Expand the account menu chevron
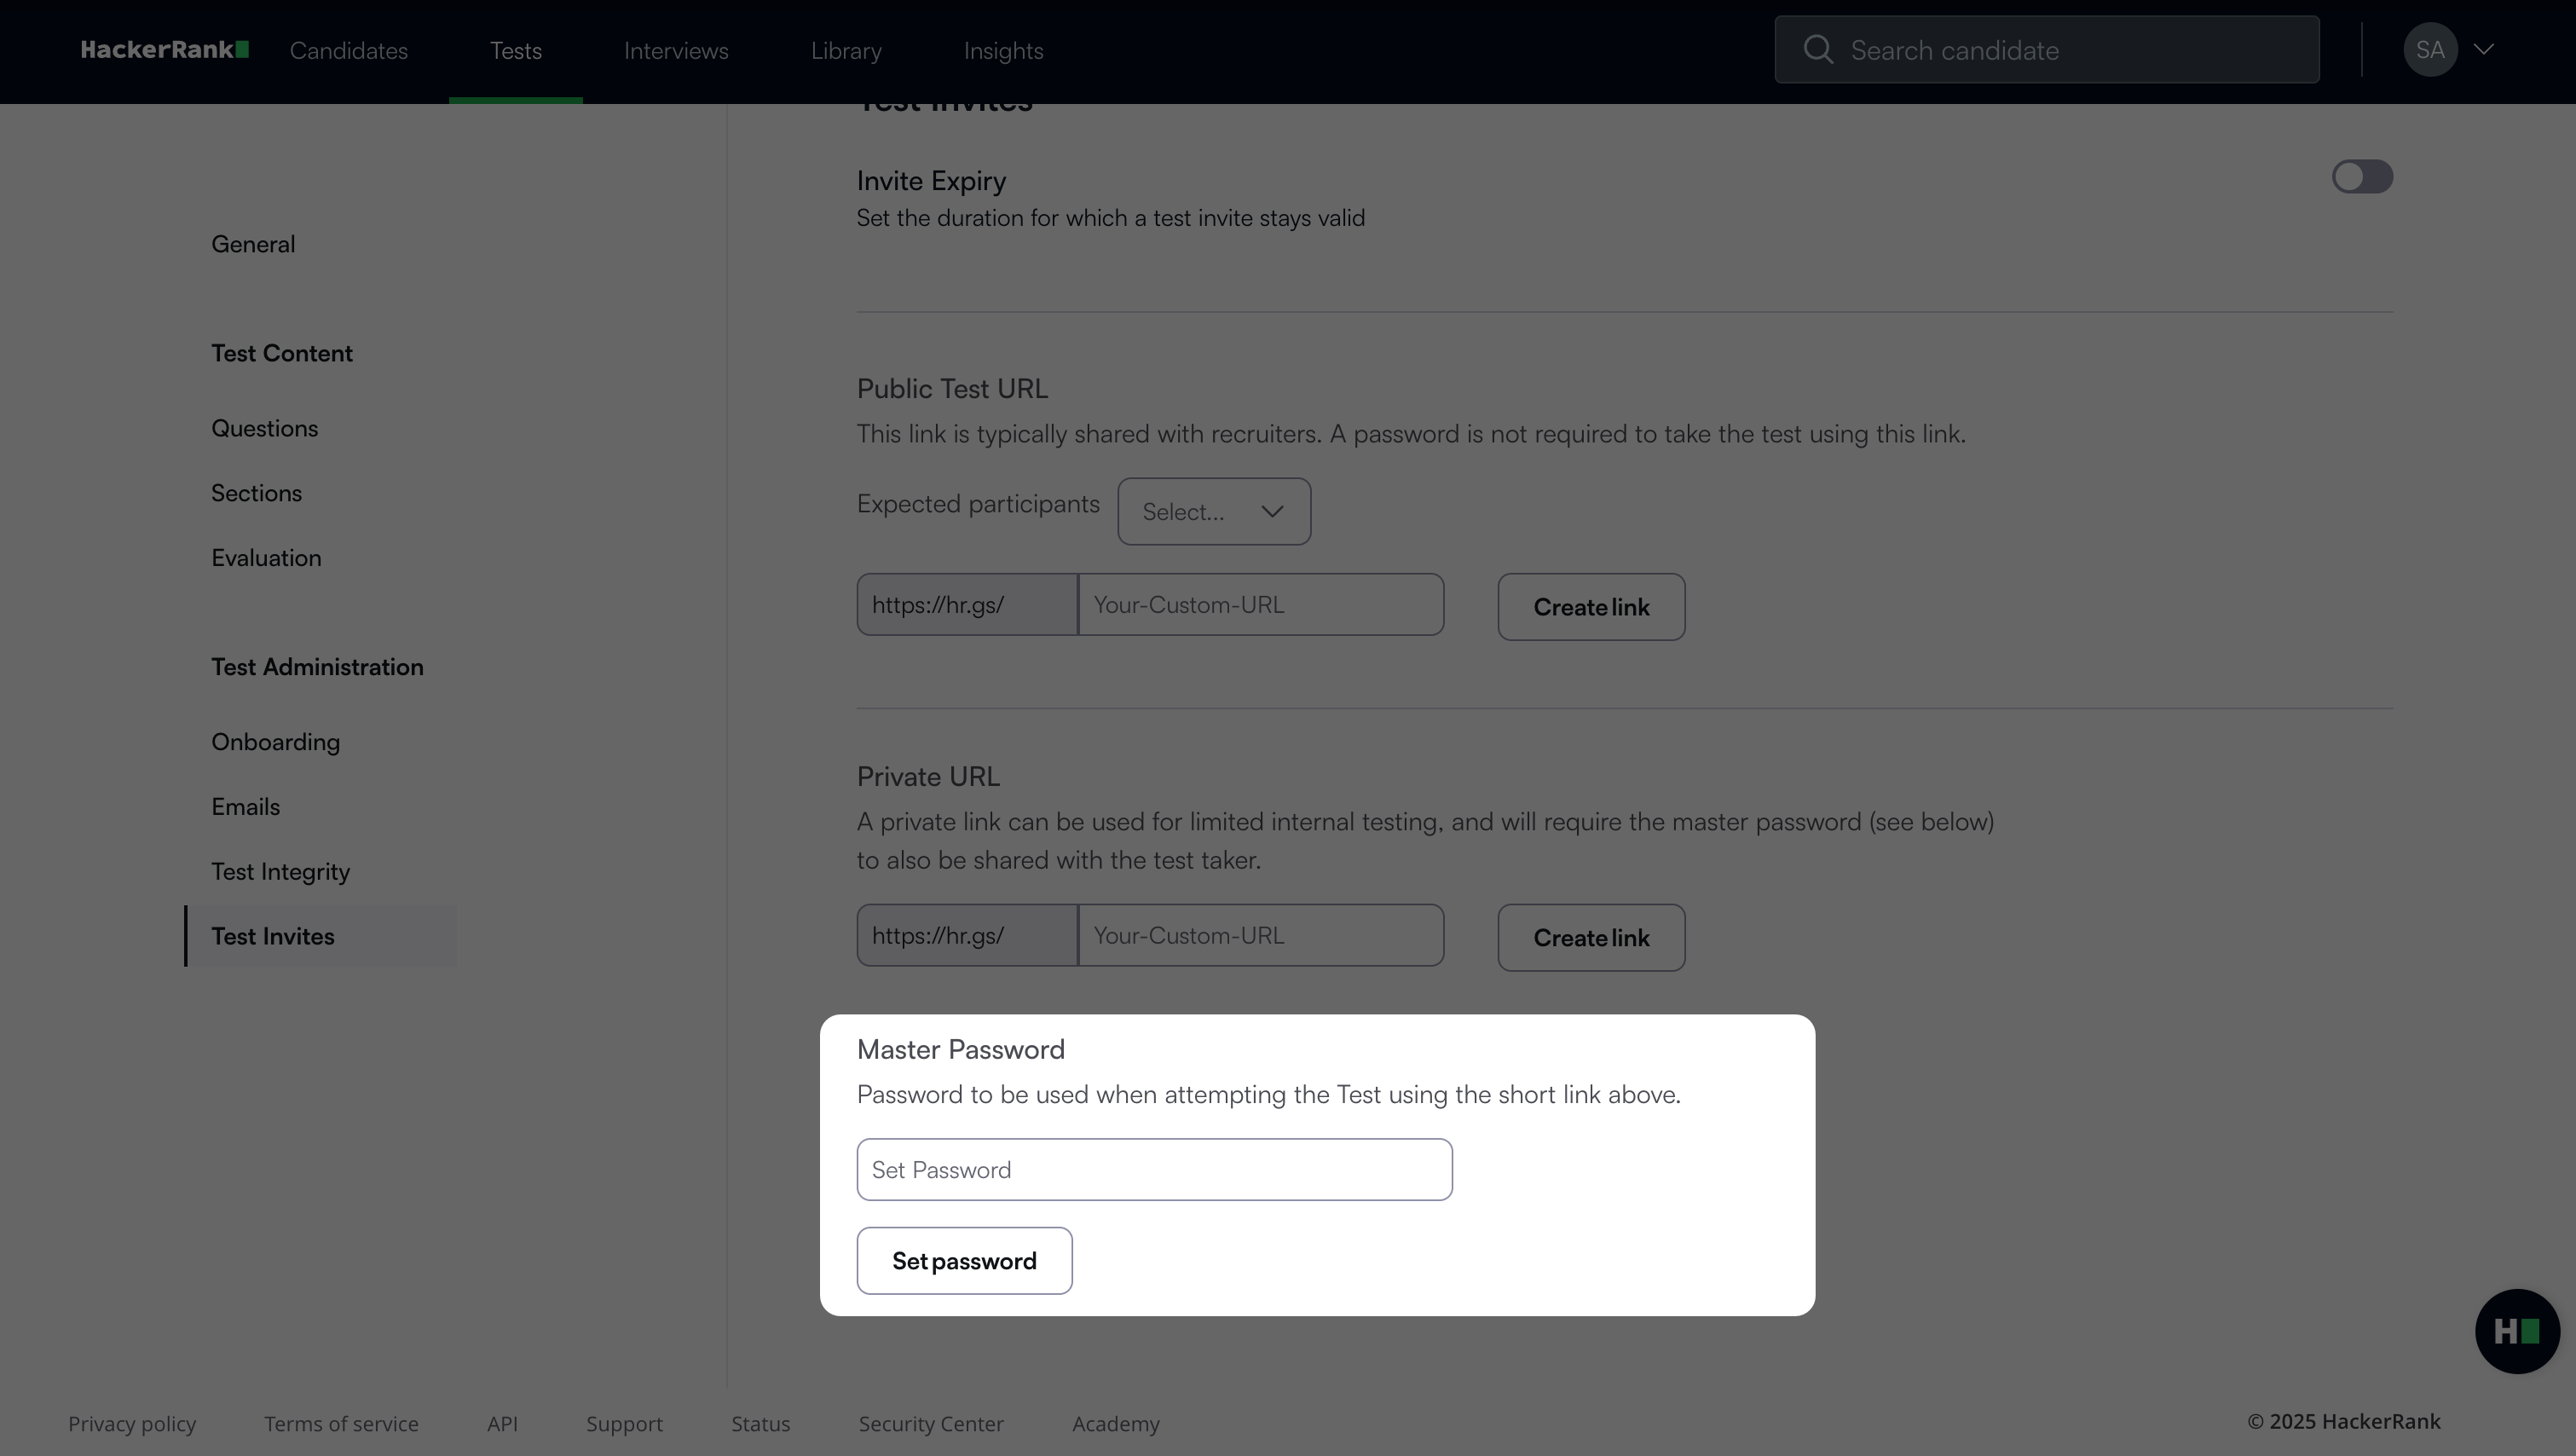Viewport: 2576px width, 1456px height. 2484,50
